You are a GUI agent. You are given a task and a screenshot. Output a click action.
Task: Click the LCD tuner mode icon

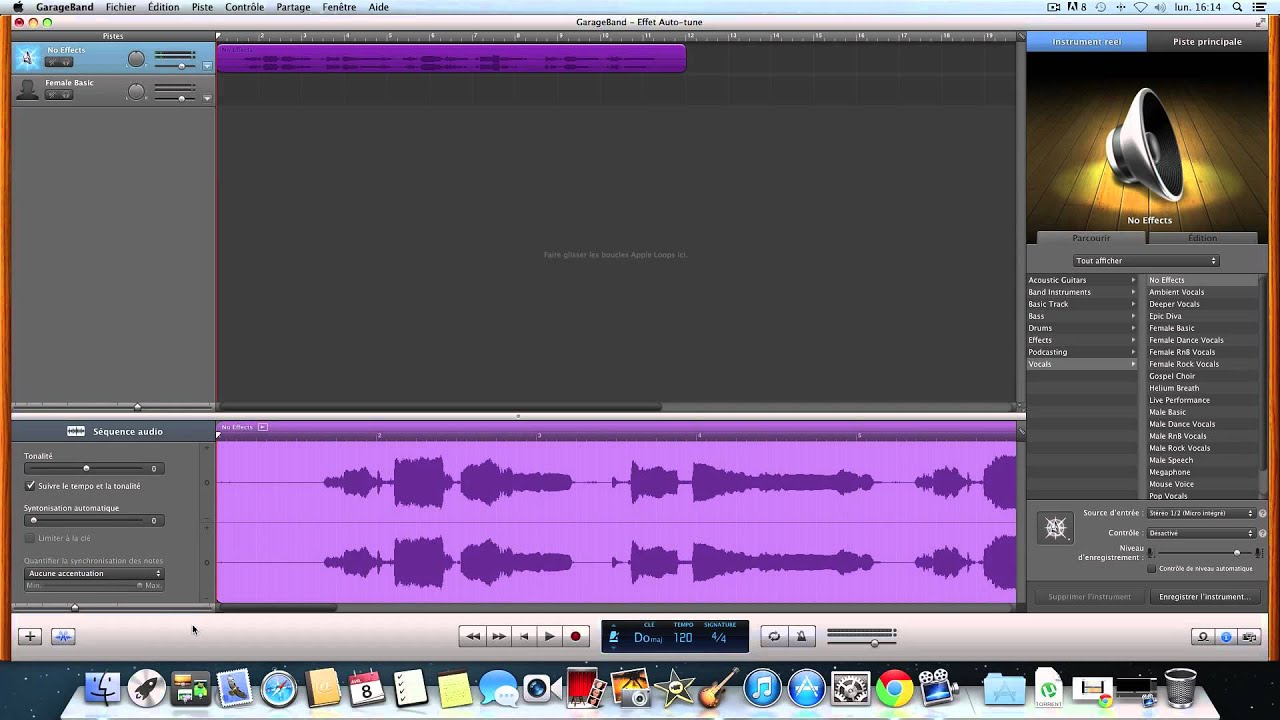614,637
